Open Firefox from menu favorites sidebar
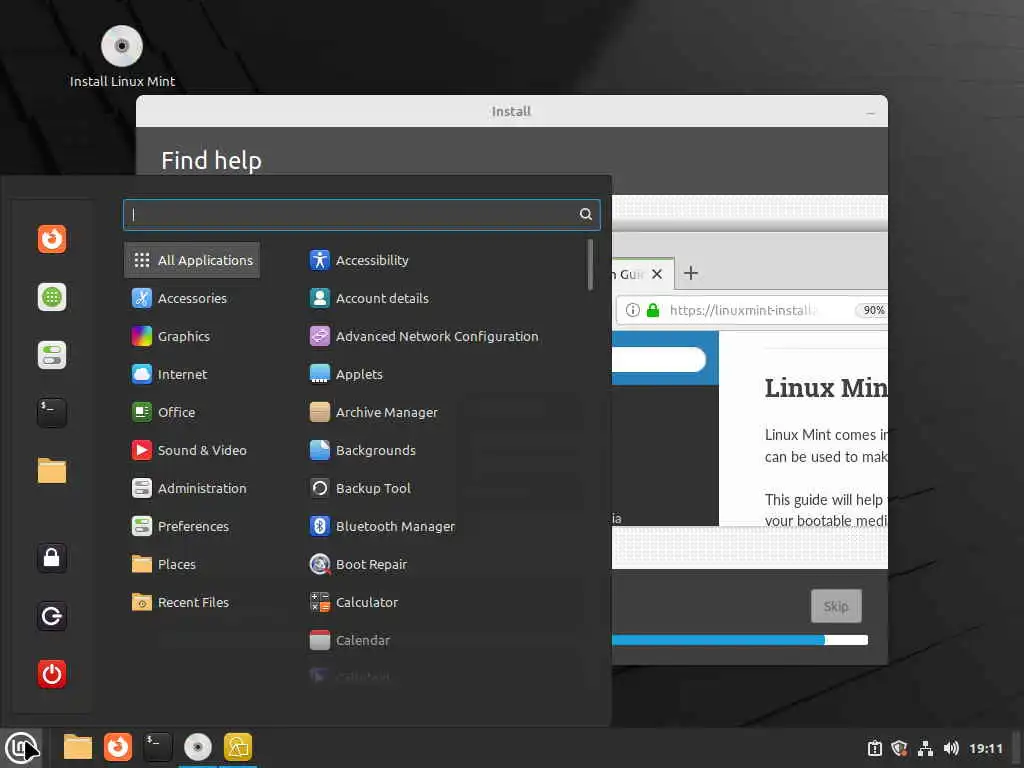Screen dimensions: 1024x768 [x=52, y=239]
